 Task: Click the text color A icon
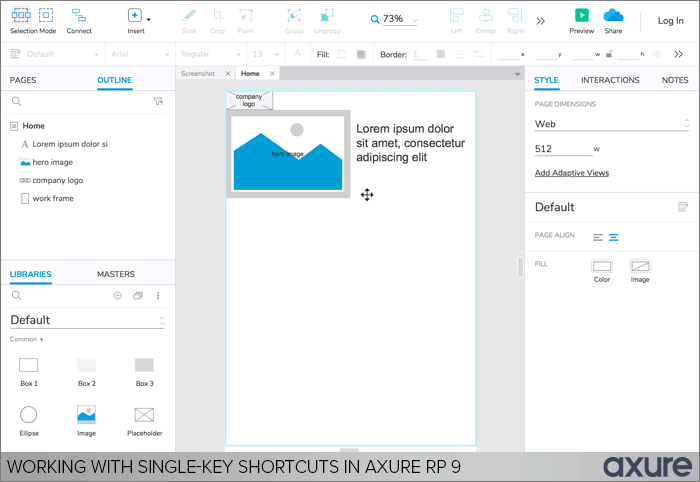tap(298, 54)
